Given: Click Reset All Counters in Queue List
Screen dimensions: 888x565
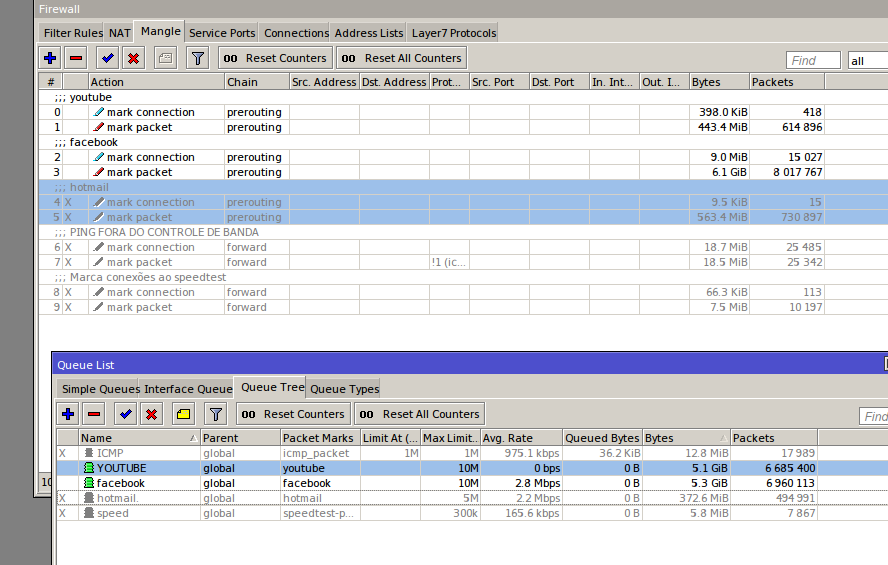Looking at the screenshot, I should 420,414.
